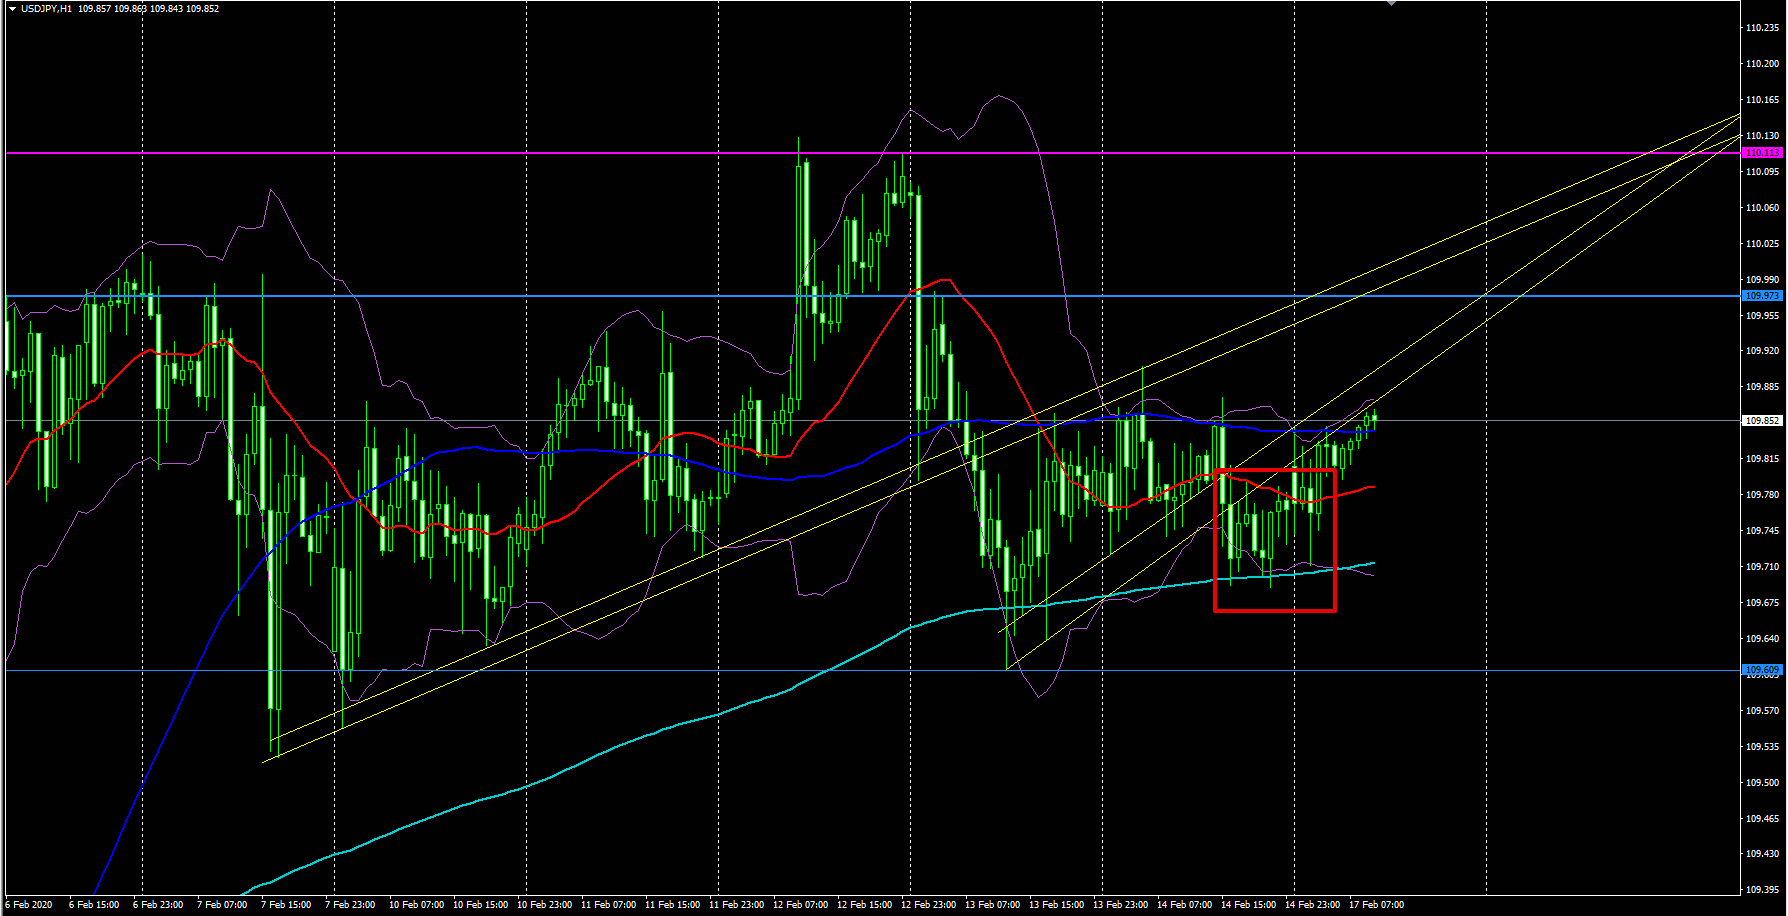Select the blue 109.609 price label
The height and width of the screenshot is (916, 1788).
1762,669
